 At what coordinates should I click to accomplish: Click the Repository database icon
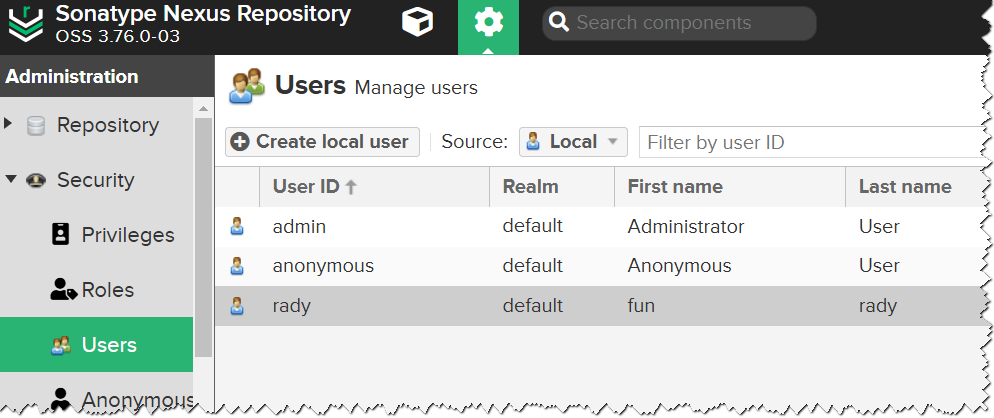tap(36, 126)
